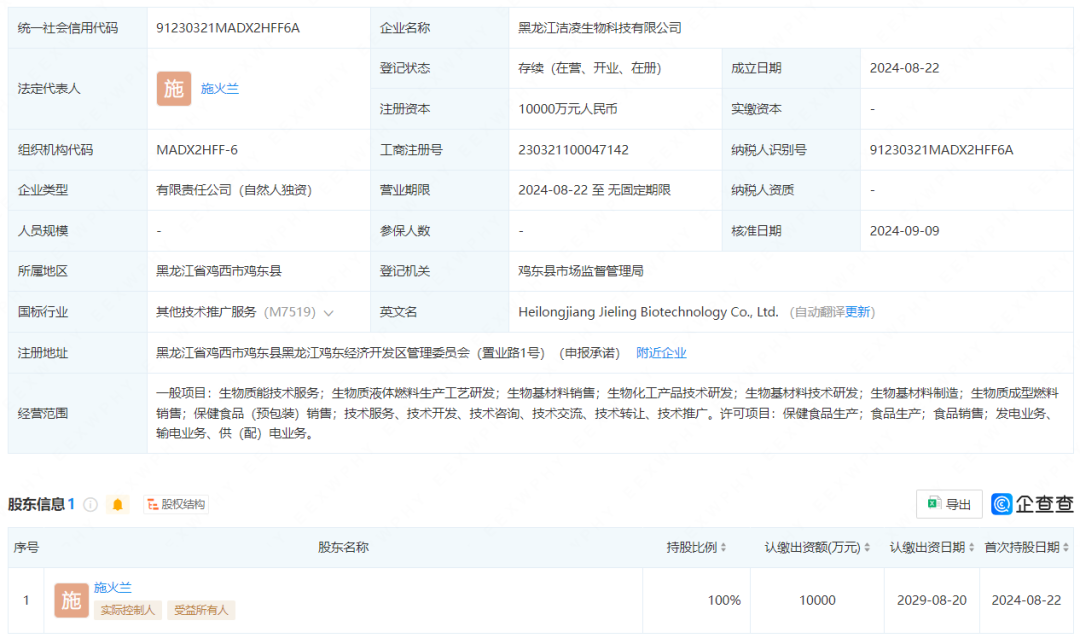This screenshot has width=1080, height=638.
Task: Export shareholder data with 导出 button
Action: (948, 504)
